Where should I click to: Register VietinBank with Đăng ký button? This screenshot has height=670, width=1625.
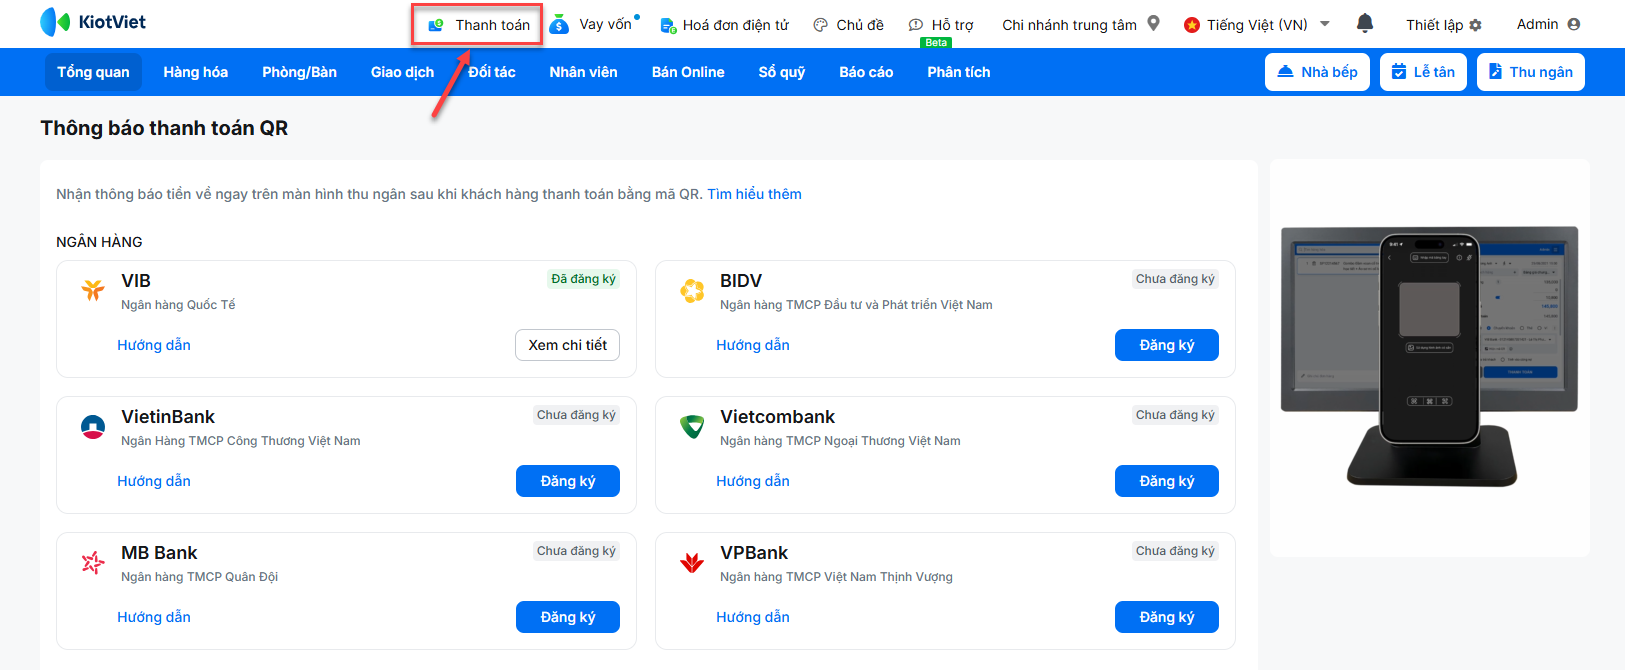[568, 481]
